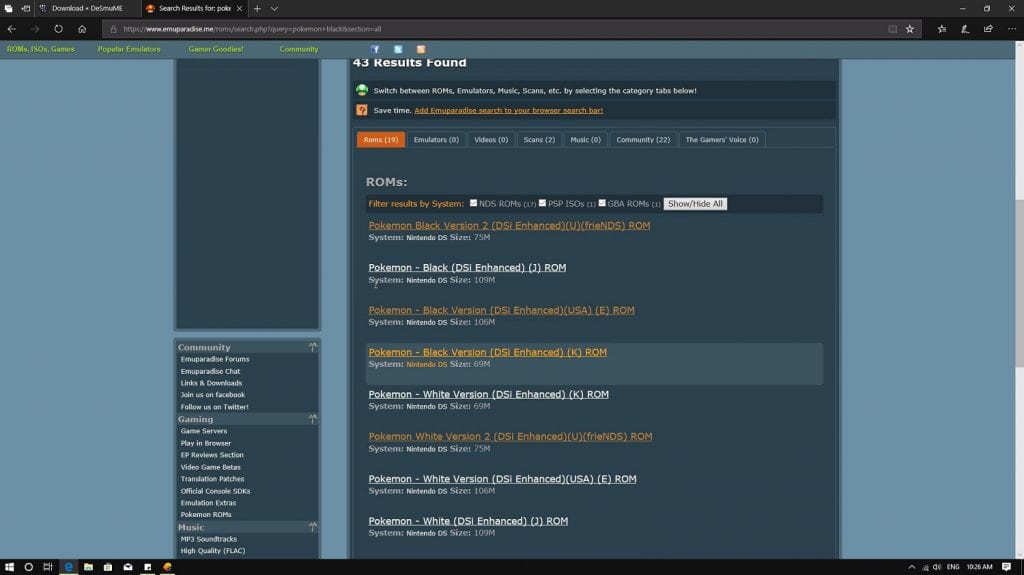The height and width of the screenshot is (575, 1024).
Task: Open a new browser tab
Action: click(x=257, y=8)
